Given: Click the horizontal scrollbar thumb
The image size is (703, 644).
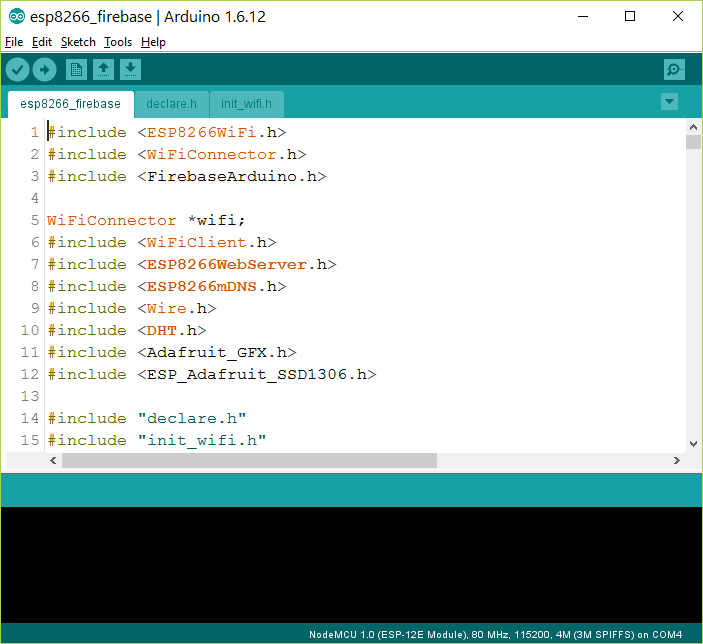Looking at the screenshot, I should [x=249, y=461].
